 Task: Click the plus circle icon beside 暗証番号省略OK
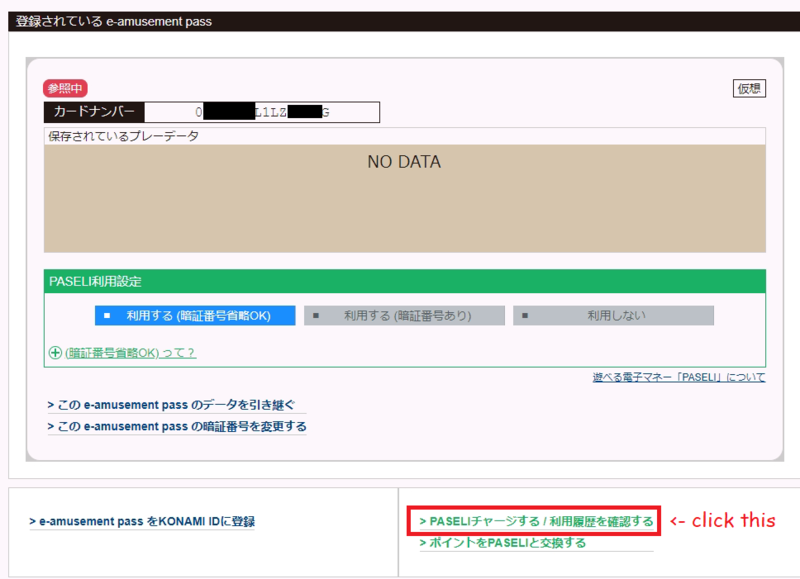coord(55,352)
